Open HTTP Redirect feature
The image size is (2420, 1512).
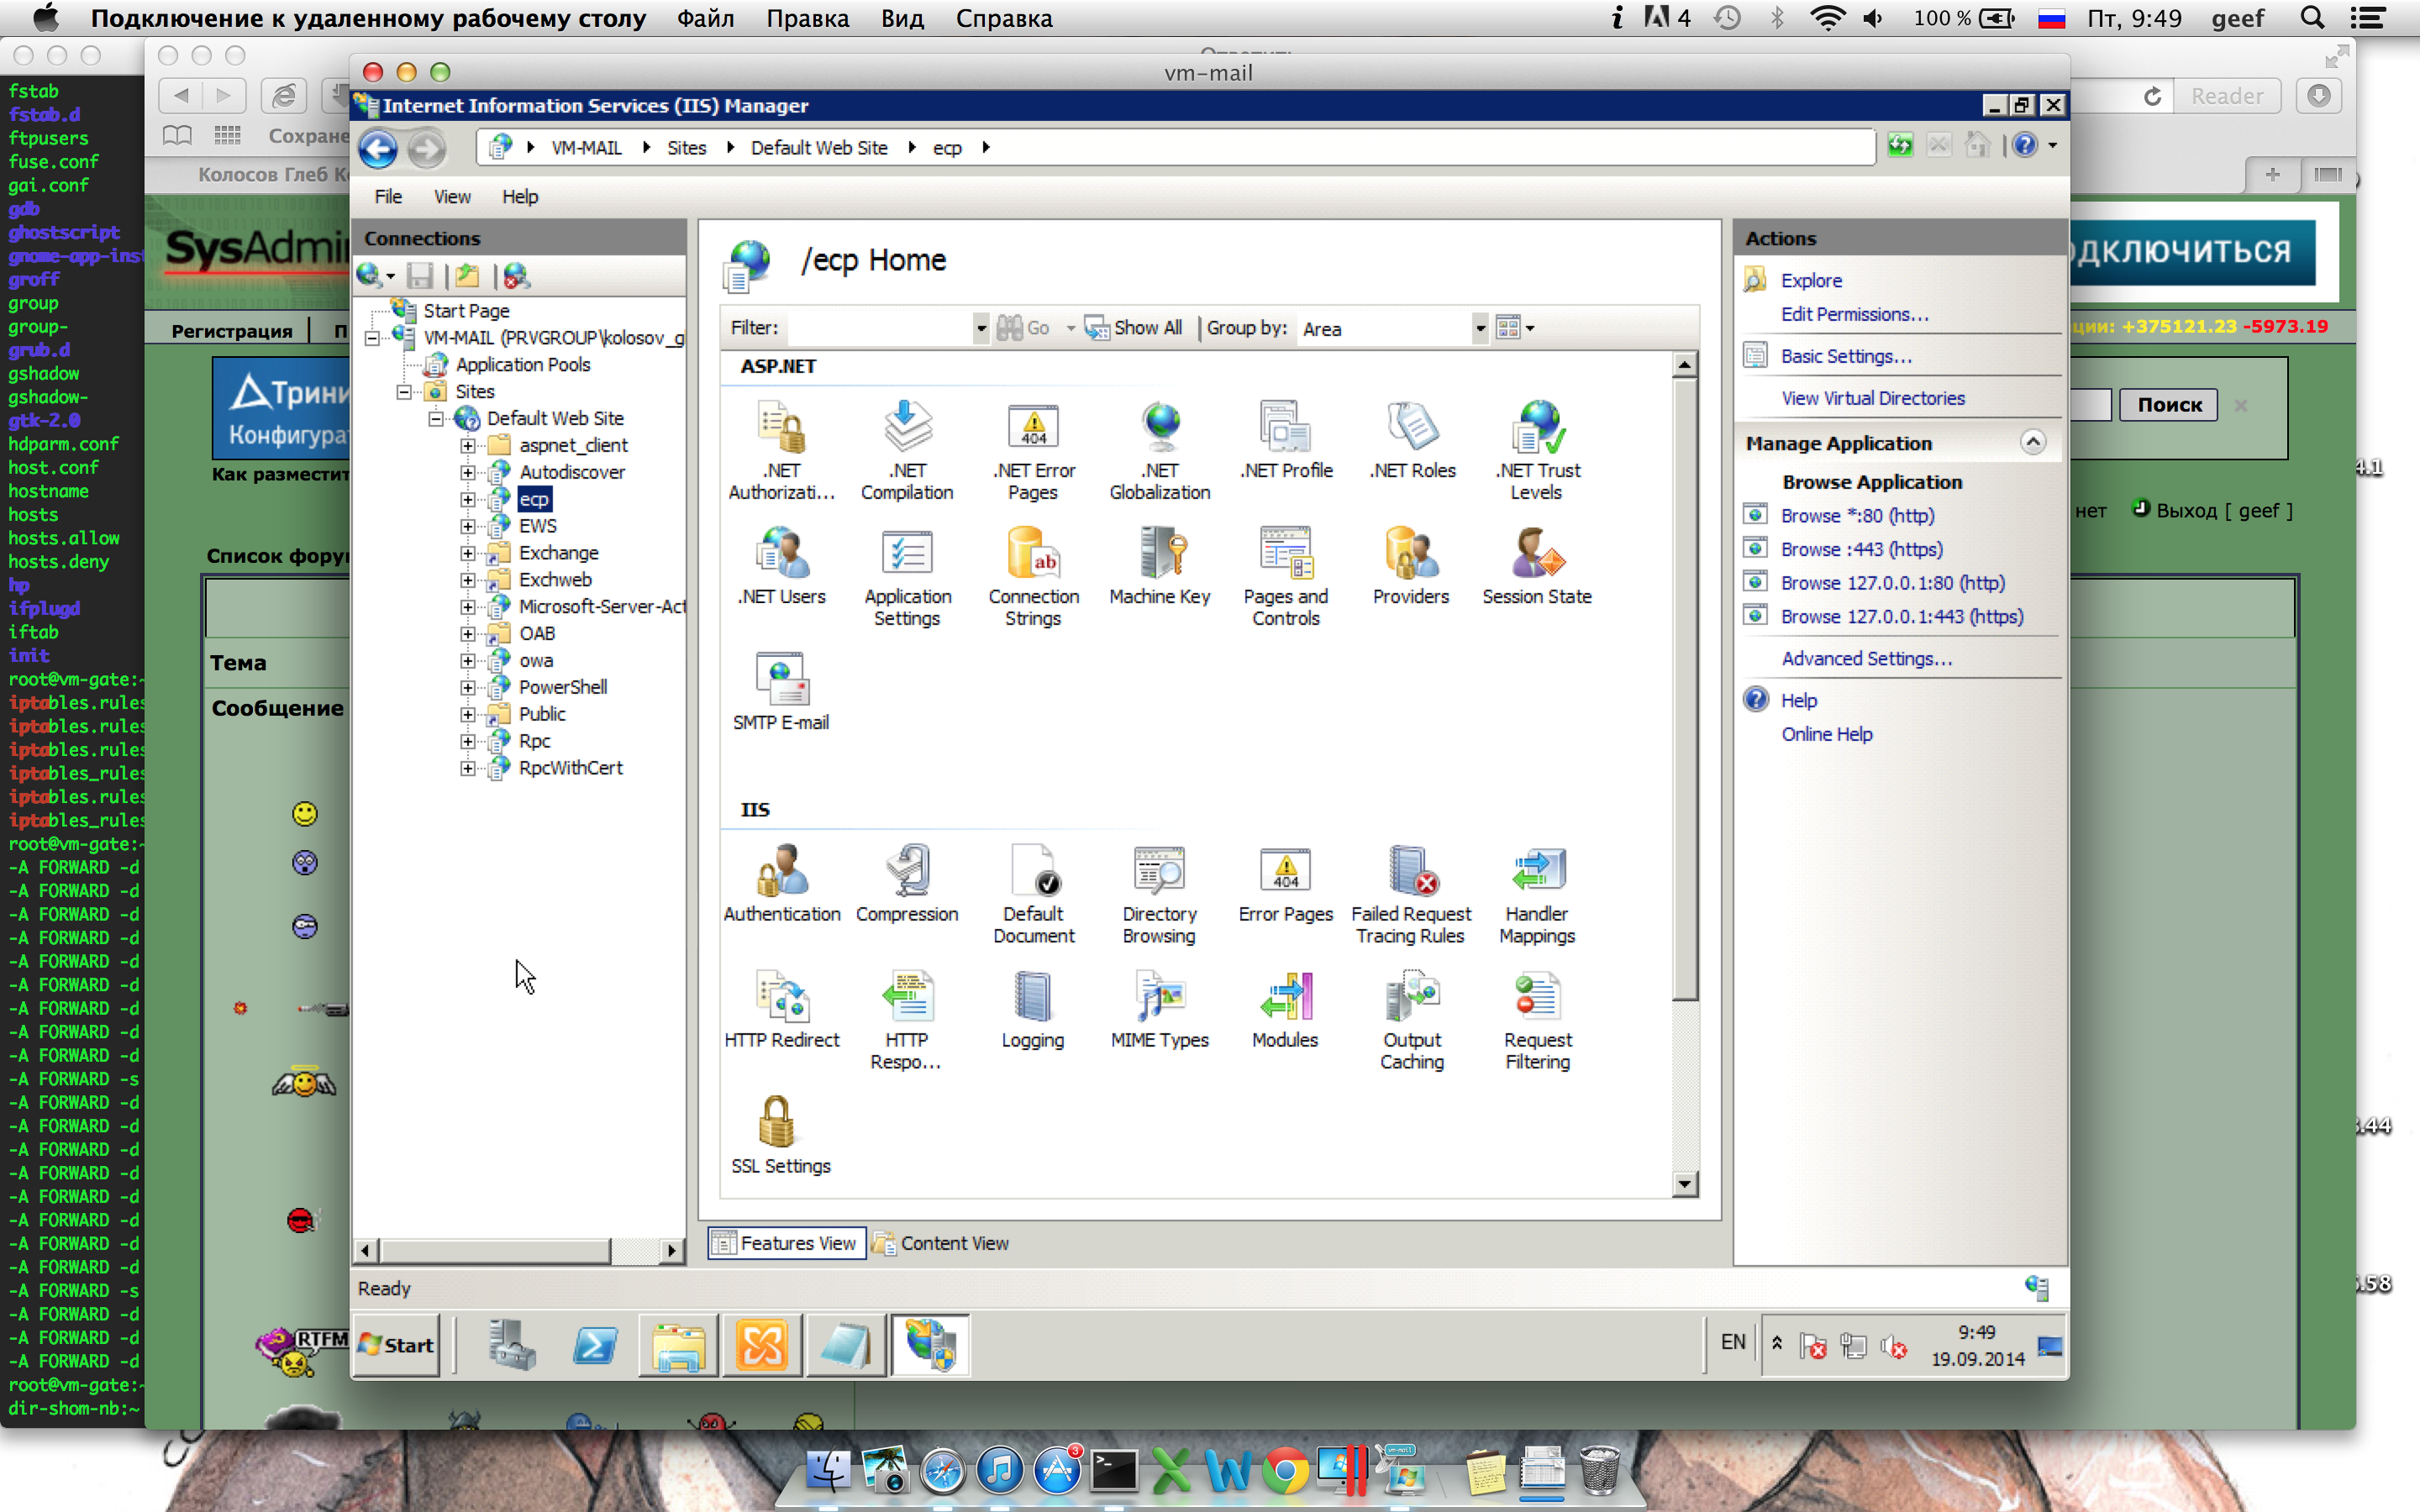pyautogui.click(x=781, y=1009)
